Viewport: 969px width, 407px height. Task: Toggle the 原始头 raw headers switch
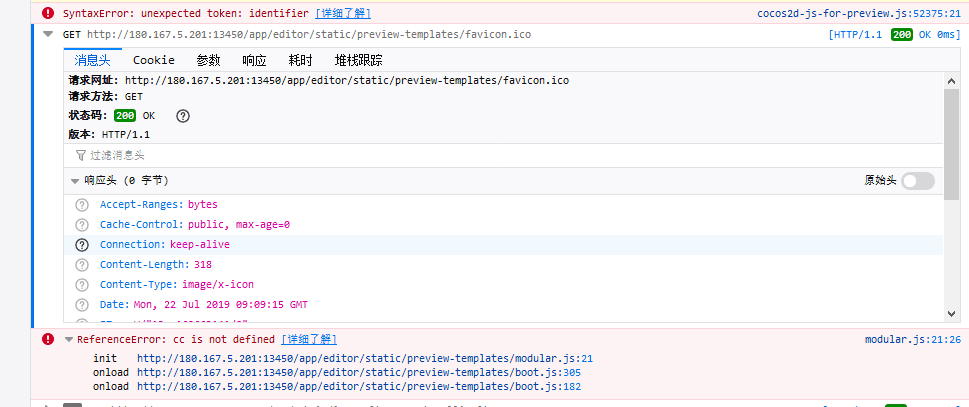coord(917,181)
